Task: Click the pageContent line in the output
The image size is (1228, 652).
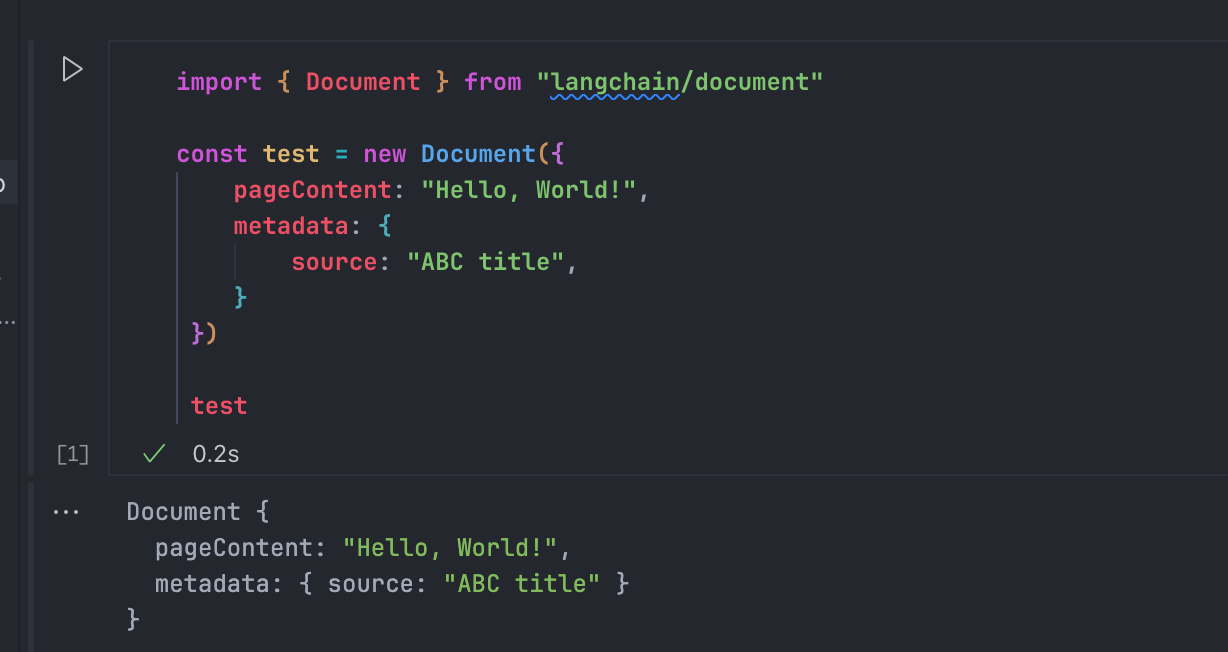Action: point(362,548)
